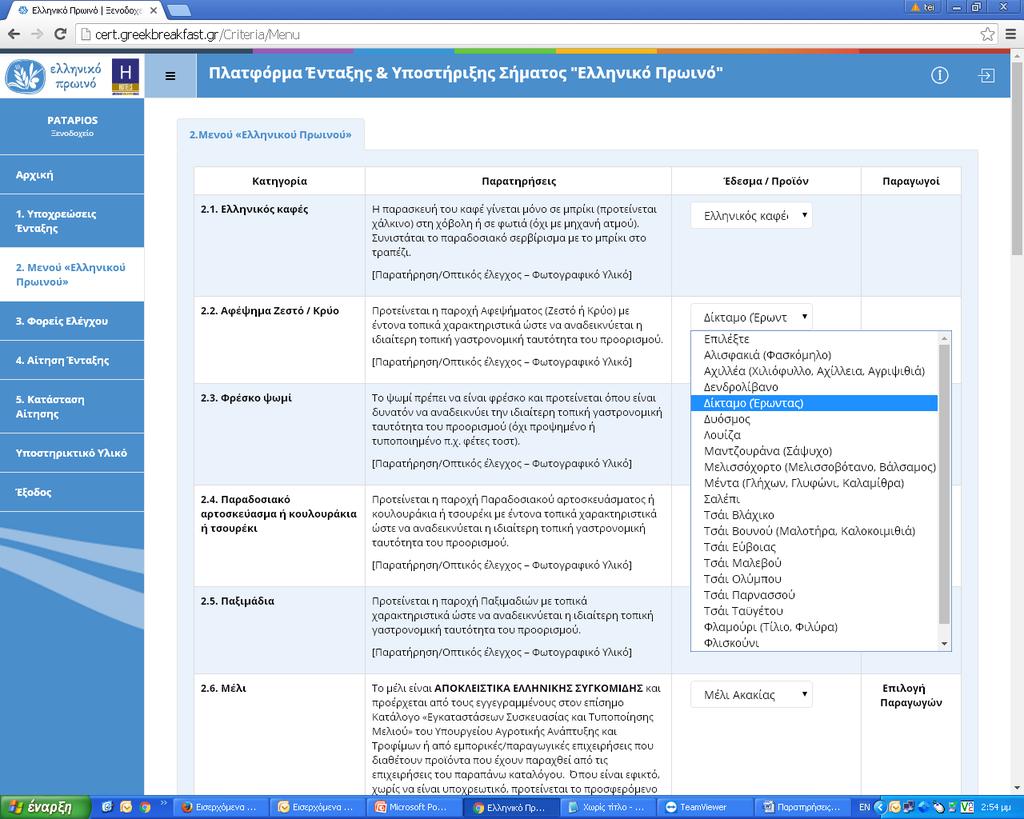Screen dimensions: 1024x819
Task: Open the Χωρίς τίτλο taskbar window
Action: point(607,807)
